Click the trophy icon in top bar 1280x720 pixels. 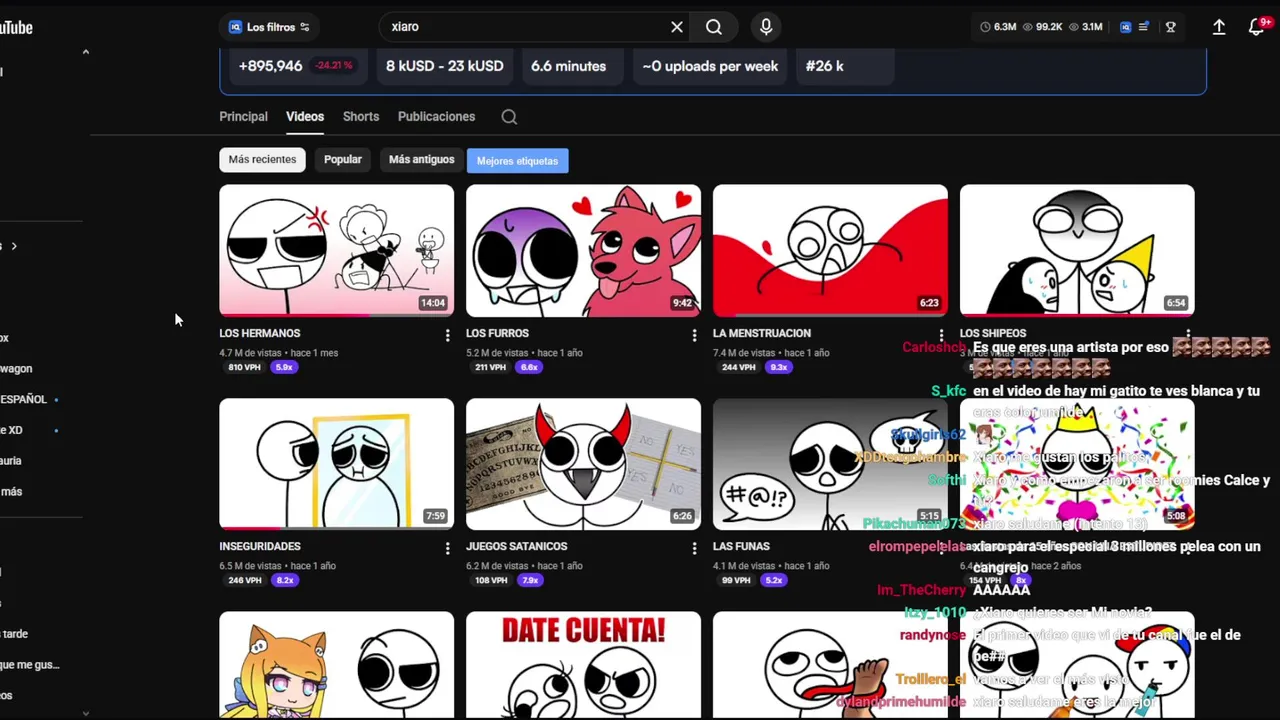[1170, 27]
